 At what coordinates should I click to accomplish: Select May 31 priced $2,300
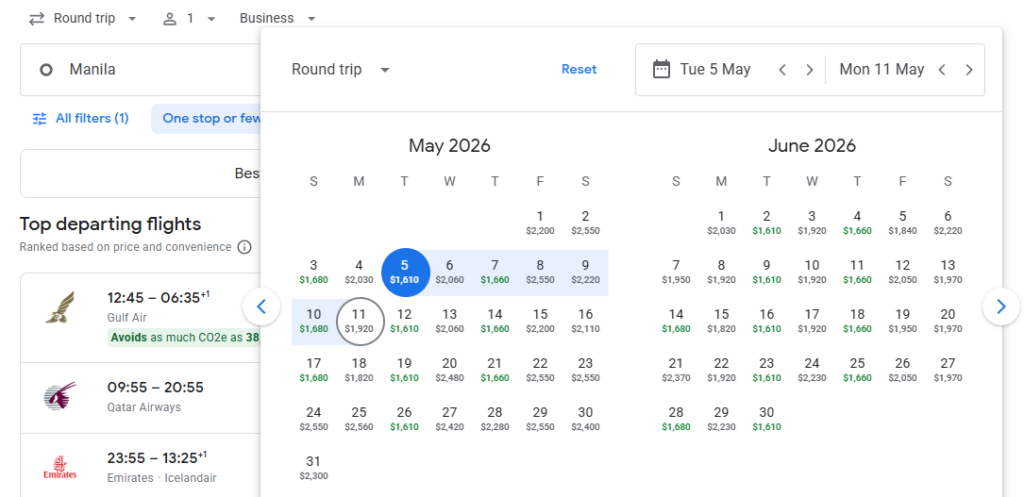coord(313,468)
